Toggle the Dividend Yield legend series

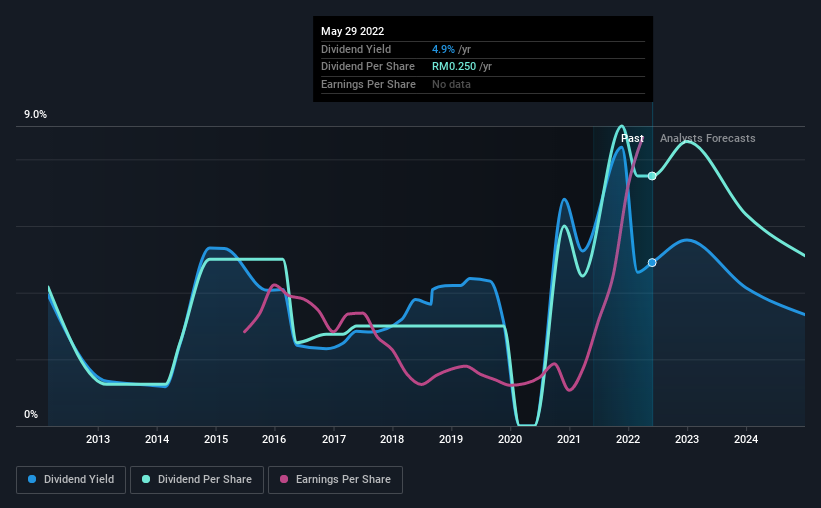coord(71,480)
